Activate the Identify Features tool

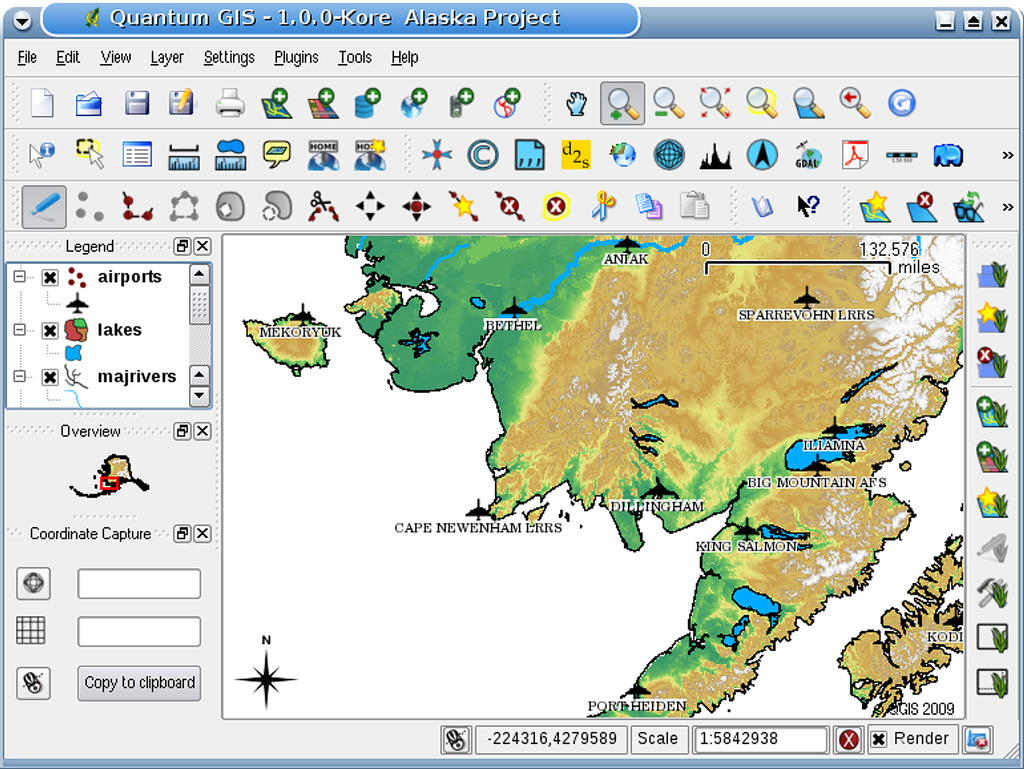(42, 155)
